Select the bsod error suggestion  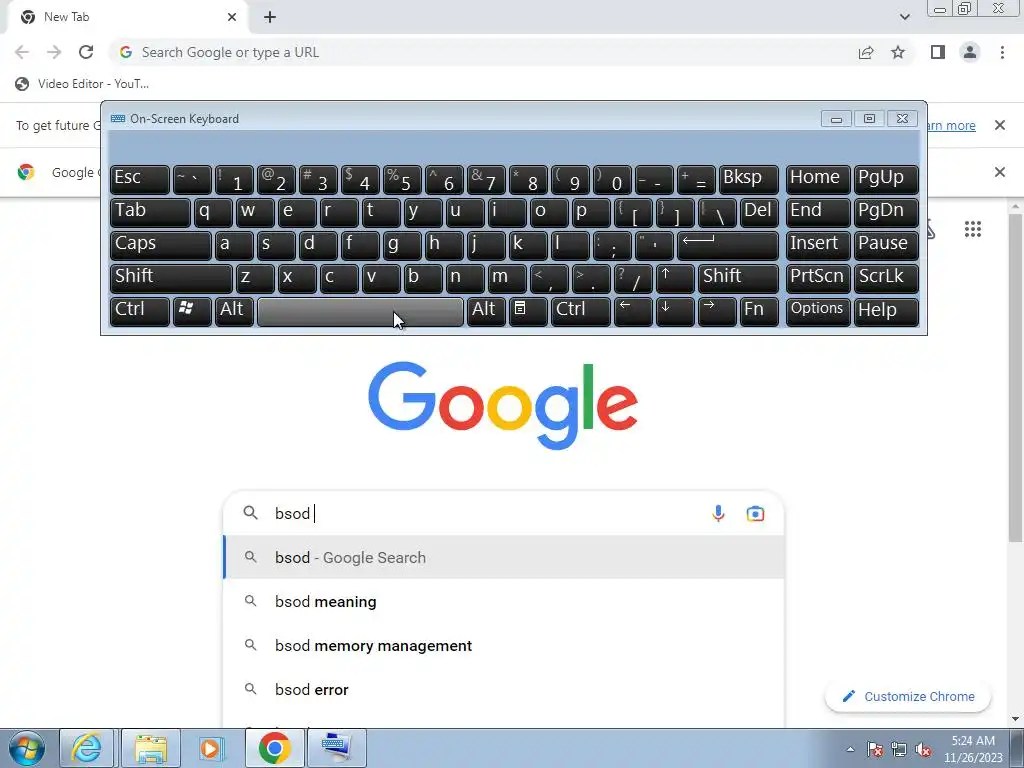point(503,690)
